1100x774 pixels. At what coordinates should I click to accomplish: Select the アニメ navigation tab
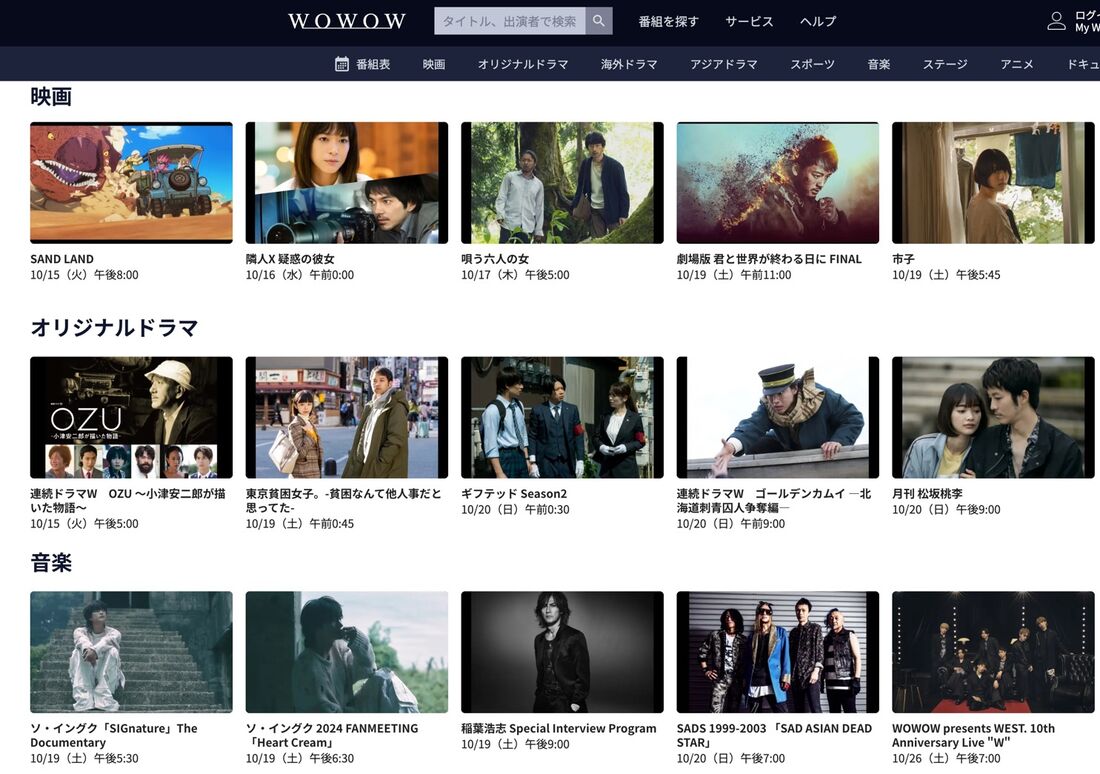[1017, 64]
